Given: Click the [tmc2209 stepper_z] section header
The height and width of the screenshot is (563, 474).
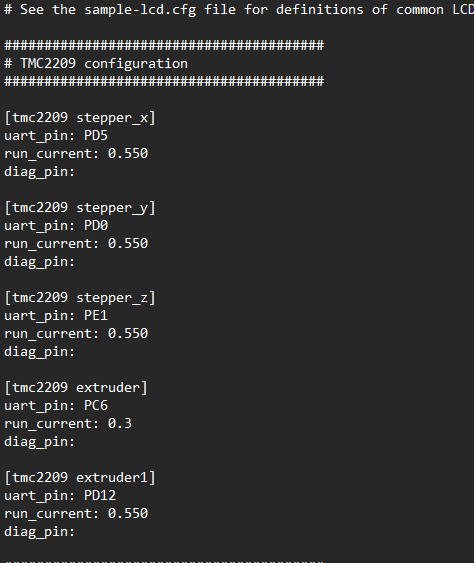Looking at the screenshot, I should click(80, 298).
